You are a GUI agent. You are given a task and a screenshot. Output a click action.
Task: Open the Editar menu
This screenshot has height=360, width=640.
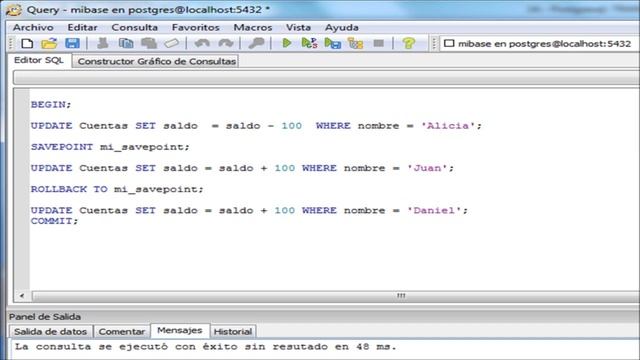82,27
